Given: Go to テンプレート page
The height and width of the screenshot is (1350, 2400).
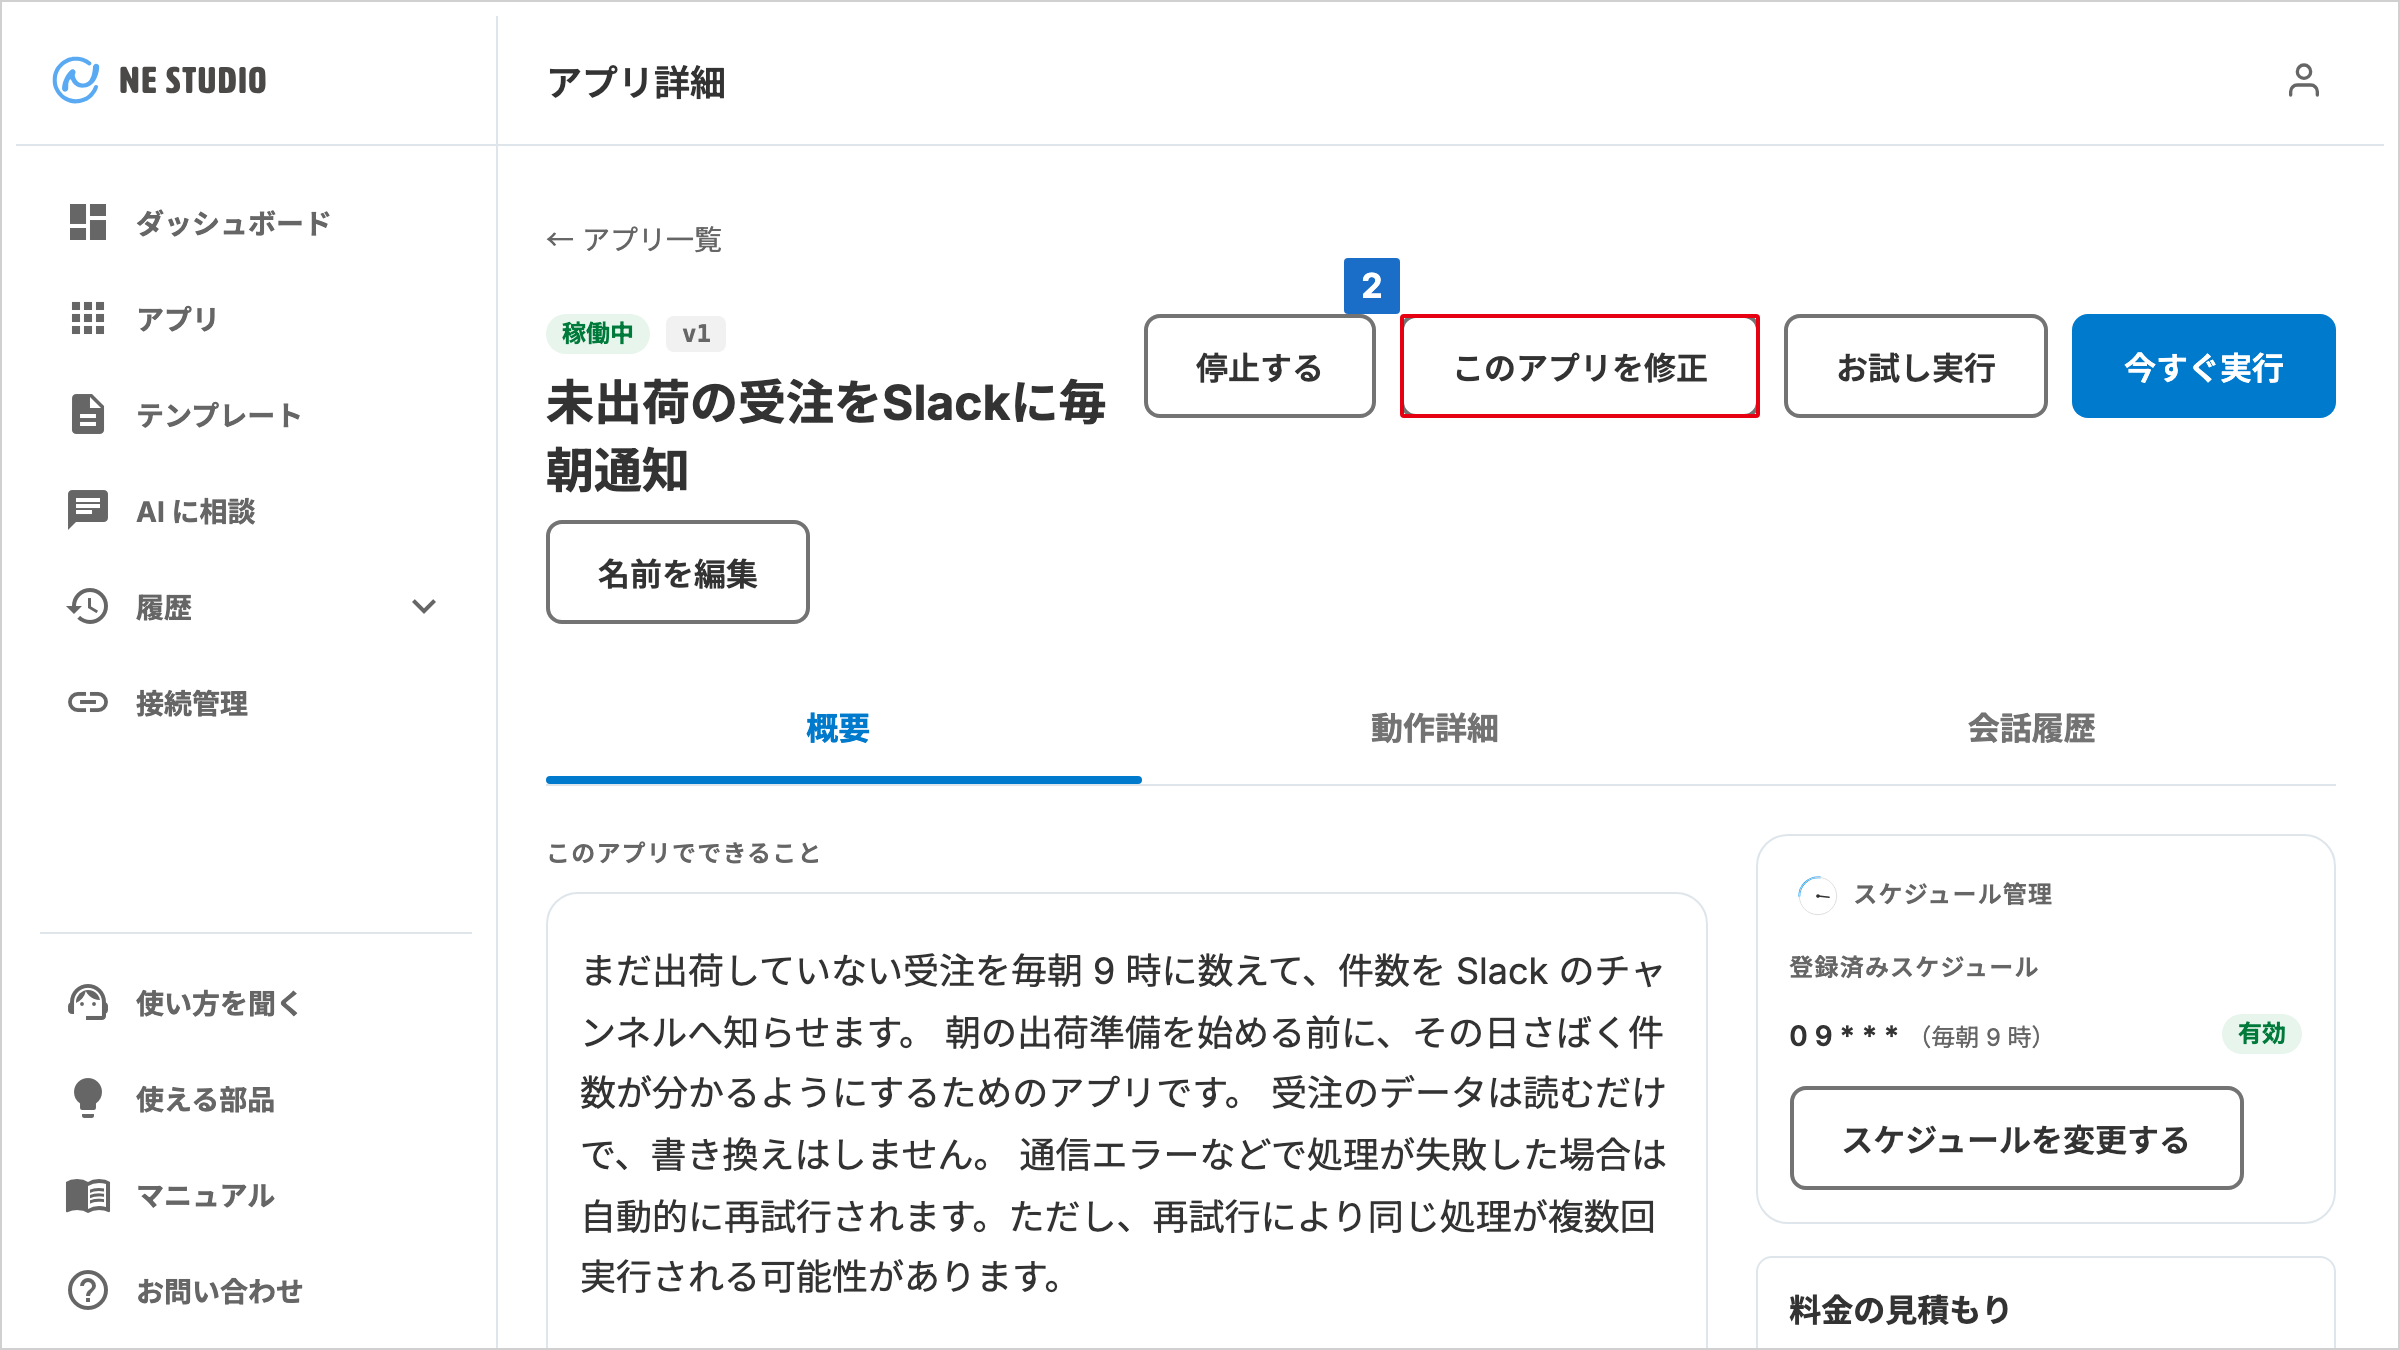Looking at the screenshot, I should (x=219, y=415).
